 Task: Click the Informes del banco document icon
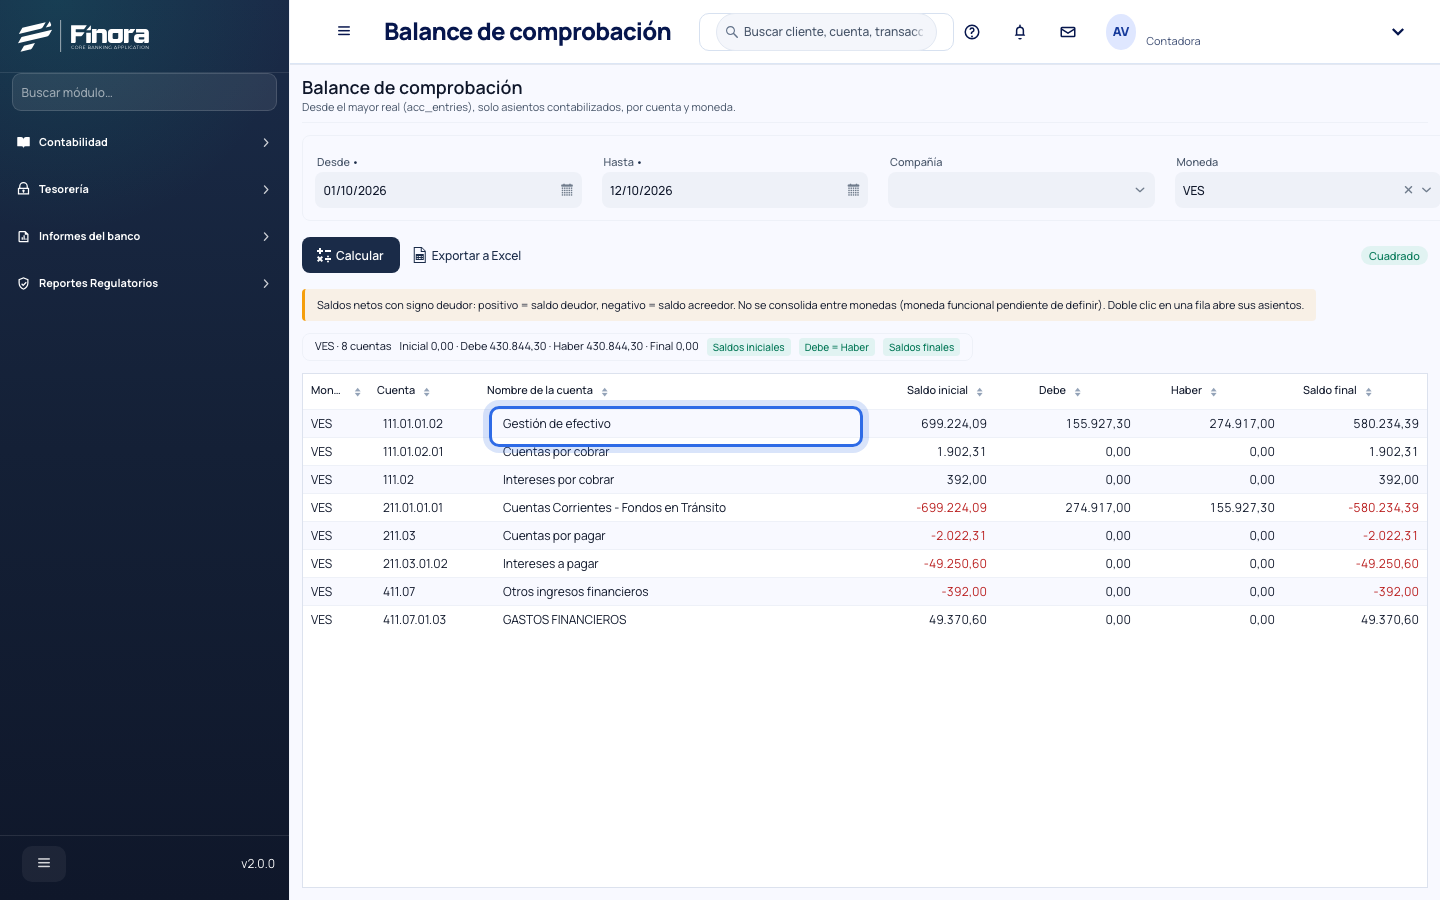(24, 236)
